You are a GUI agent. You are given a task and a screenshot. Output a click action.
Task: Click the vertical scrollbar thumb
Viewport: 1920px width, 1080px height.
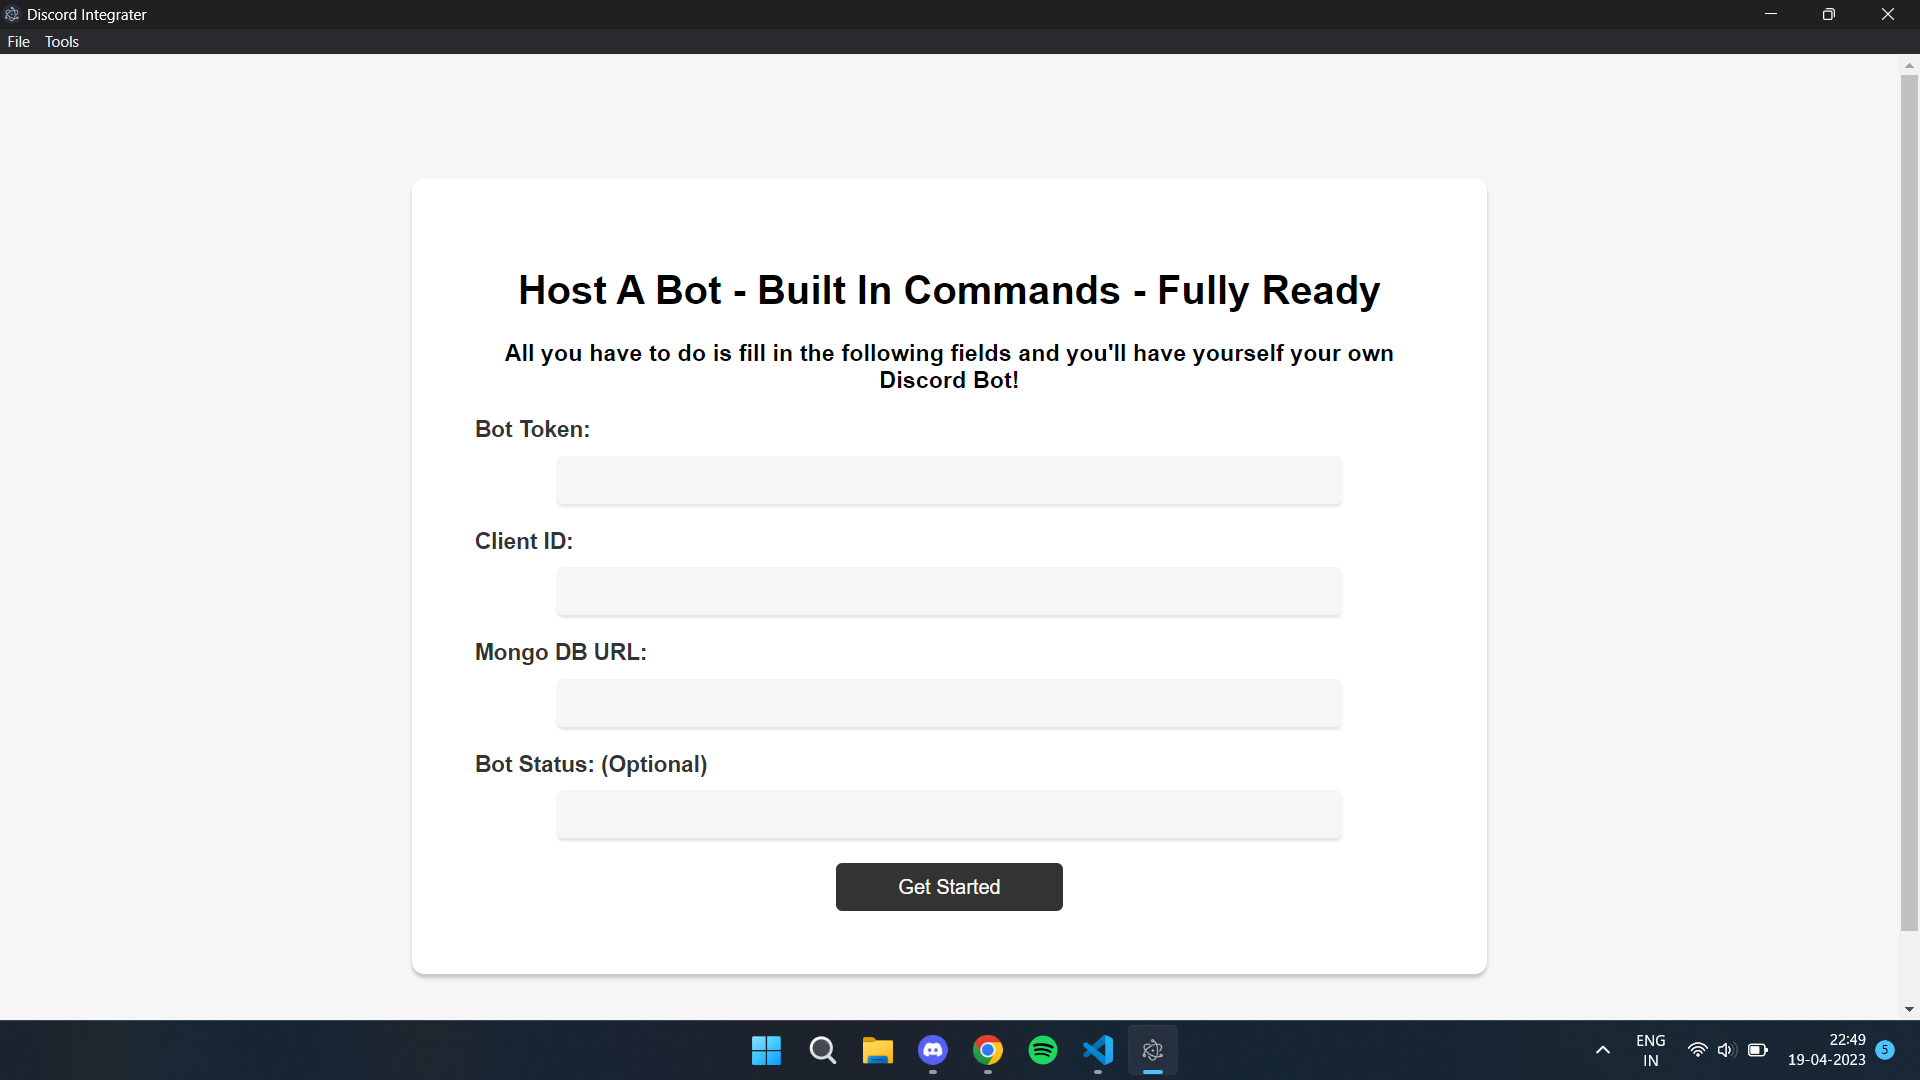pos(1909,500)
